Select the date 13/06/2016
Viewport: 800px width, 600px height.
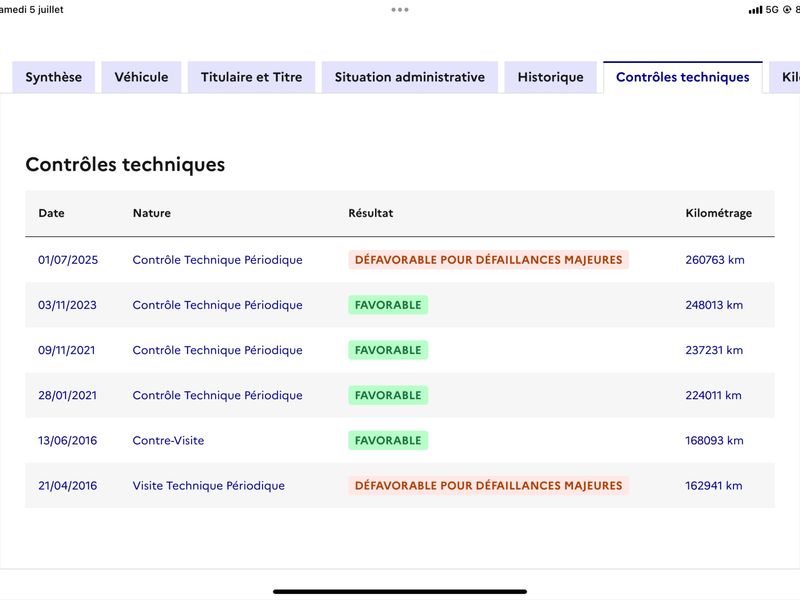[67, 440]
